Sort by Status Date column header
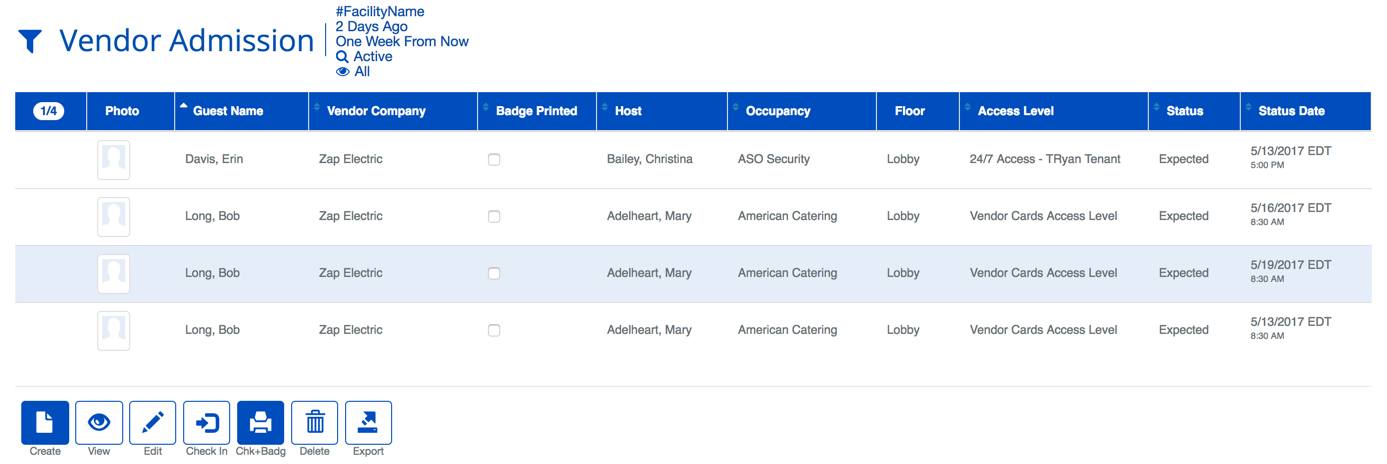The width and height of the screenshot is (1387, 464). tap(1291, 111)
